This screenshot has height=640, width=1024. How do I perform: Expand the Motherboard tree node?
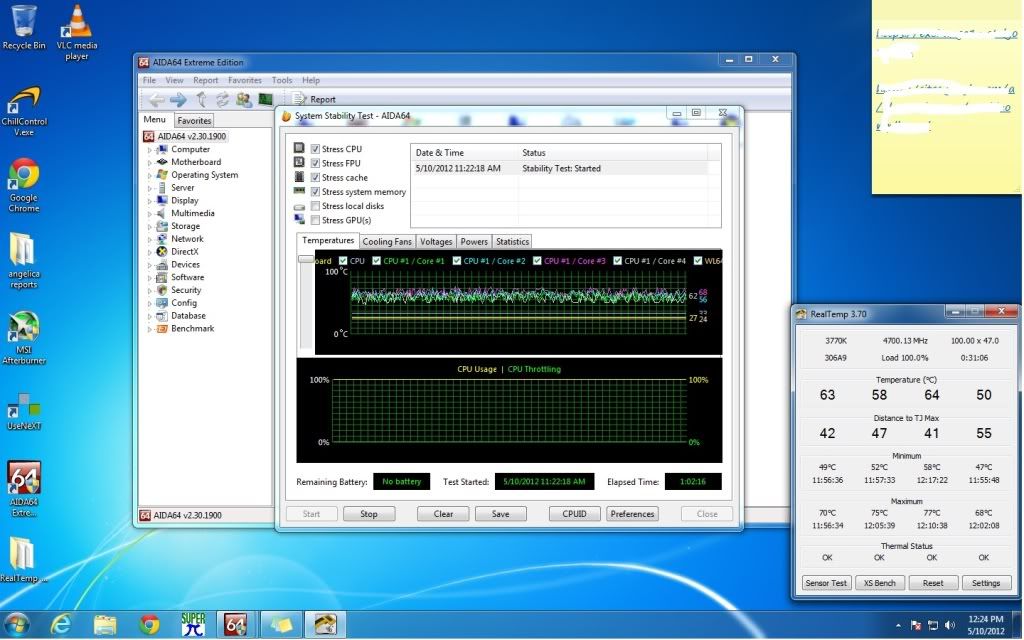click(x=150, y=163)
